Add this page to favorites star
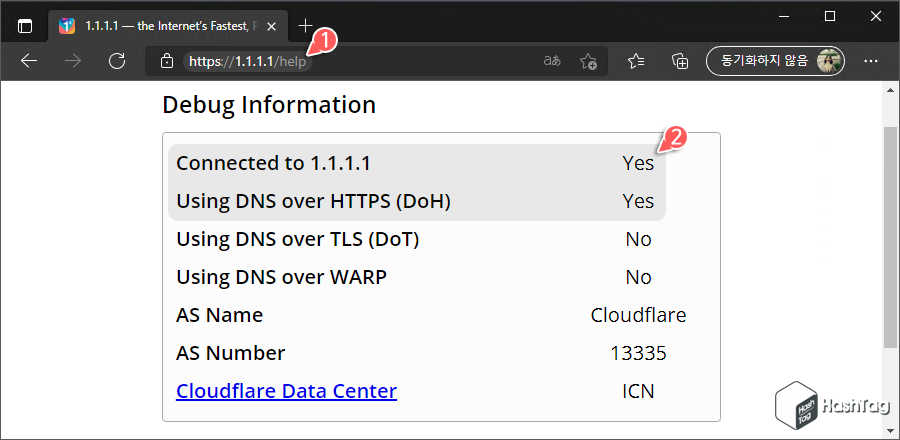Screen dimensions: 900x440 (588, 61)
